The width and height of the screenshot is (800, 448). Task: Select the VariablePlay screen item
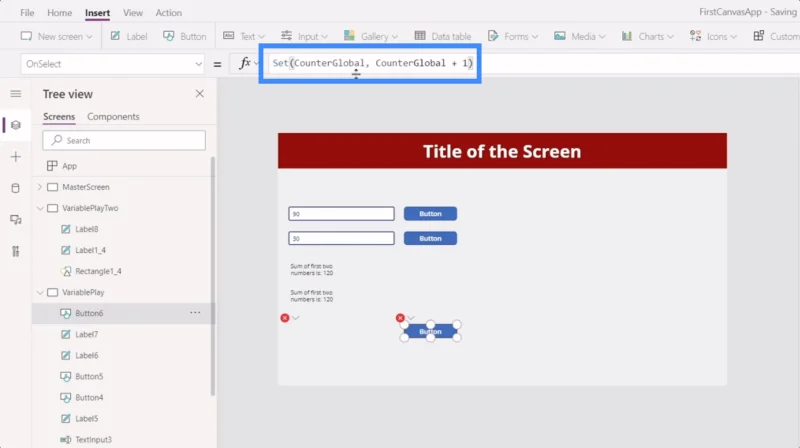83,292
